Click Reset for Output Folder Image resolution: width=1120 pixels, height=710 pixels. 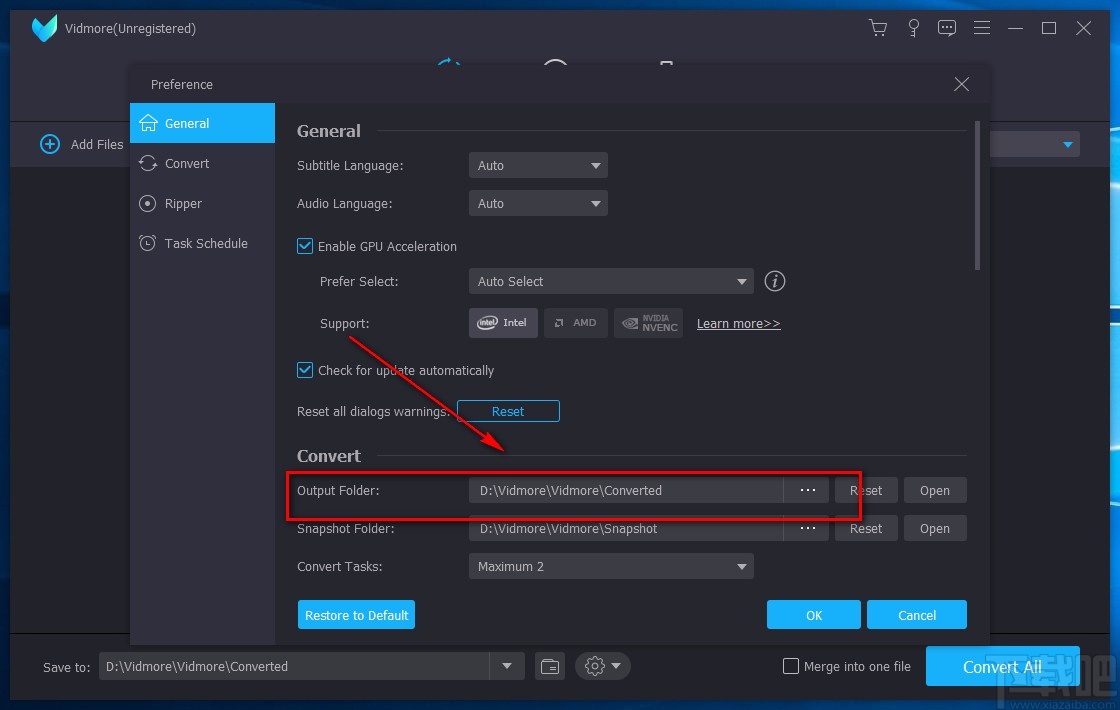click(866, 491)
